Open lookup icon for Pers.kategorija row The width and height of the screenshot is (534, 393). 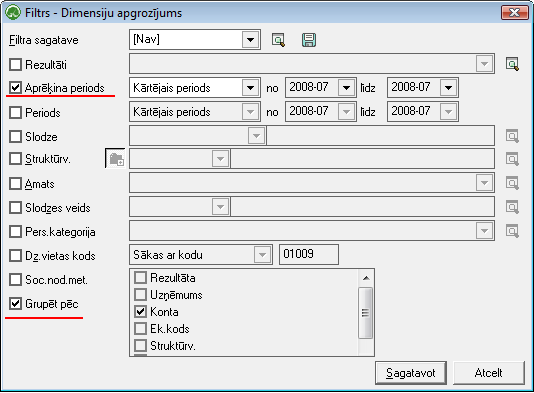pyautogui.click(x=512, y=231)
